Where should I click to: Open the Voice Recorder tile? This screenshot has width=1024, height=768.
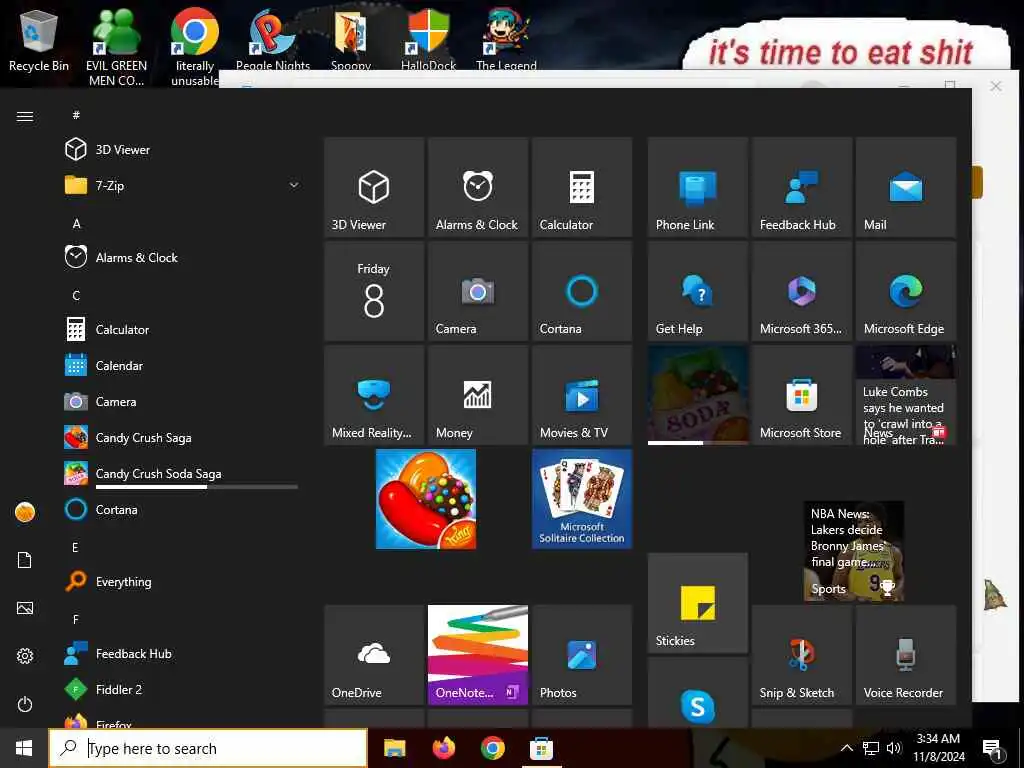905,654
